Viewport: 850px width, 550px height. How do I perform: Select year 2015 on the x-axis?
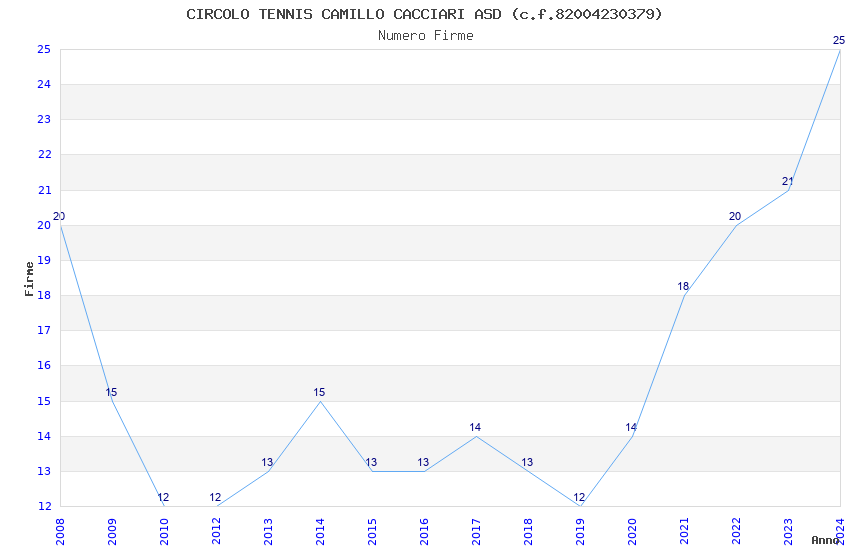pyautogui.click(x=372, y=531)
